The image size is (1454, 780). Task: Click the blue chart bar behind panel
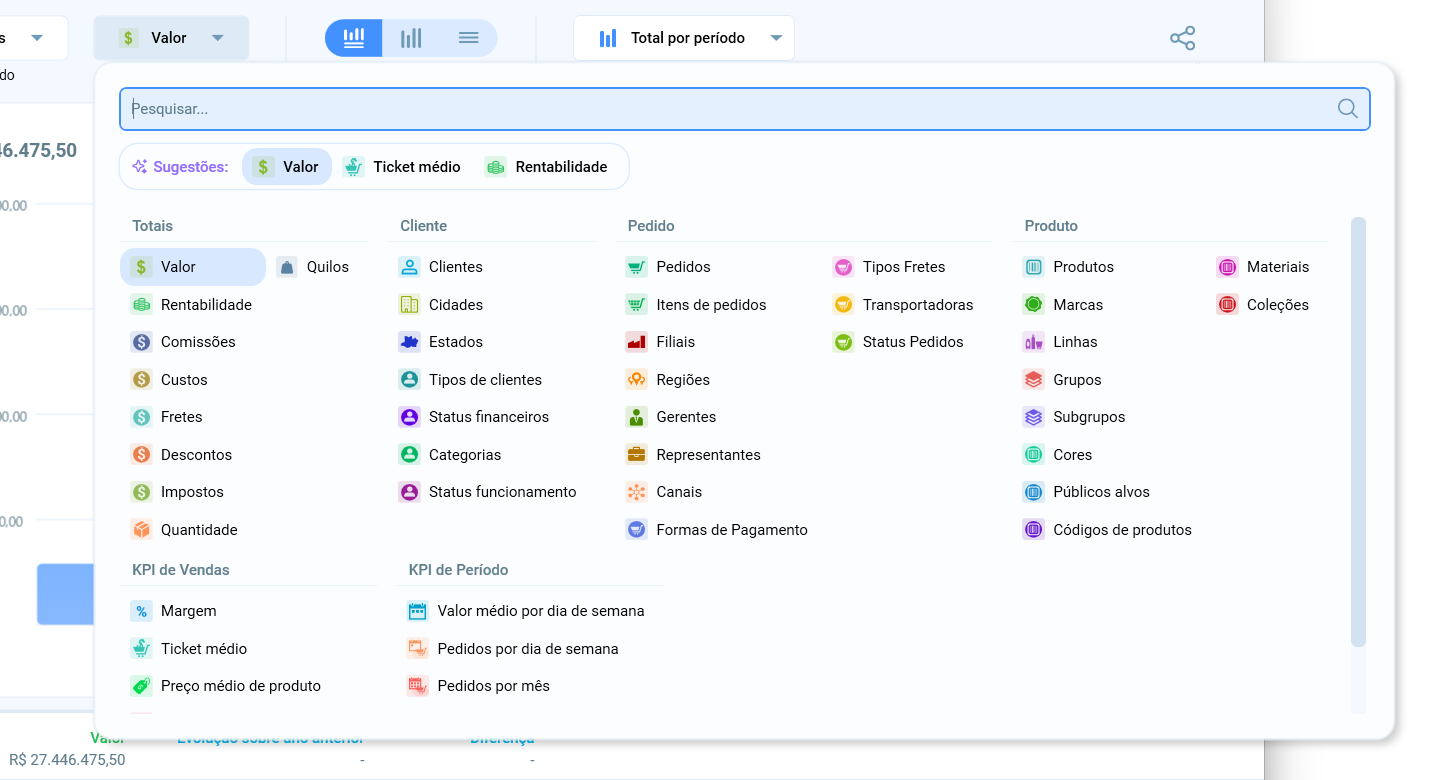click(x=65, y=594)
